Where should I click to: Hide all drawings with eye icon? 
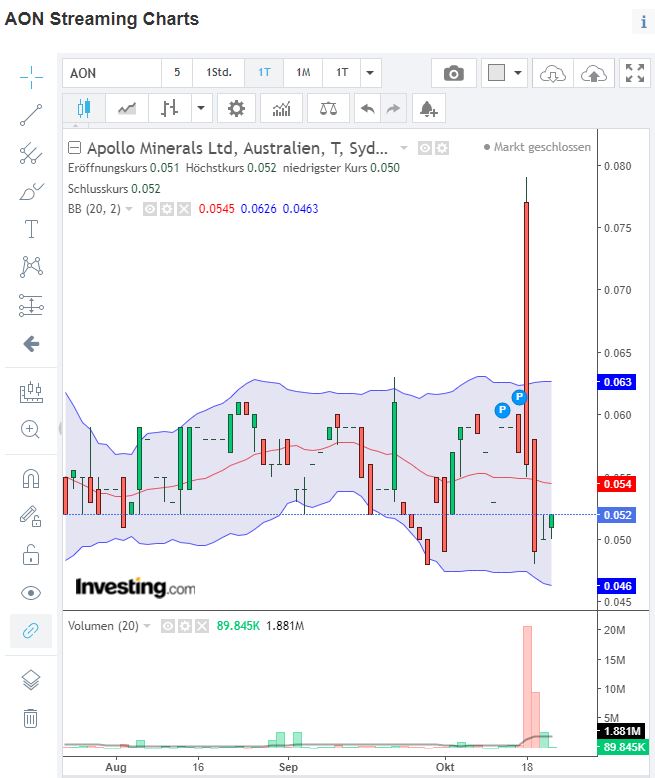click(31, 593)
